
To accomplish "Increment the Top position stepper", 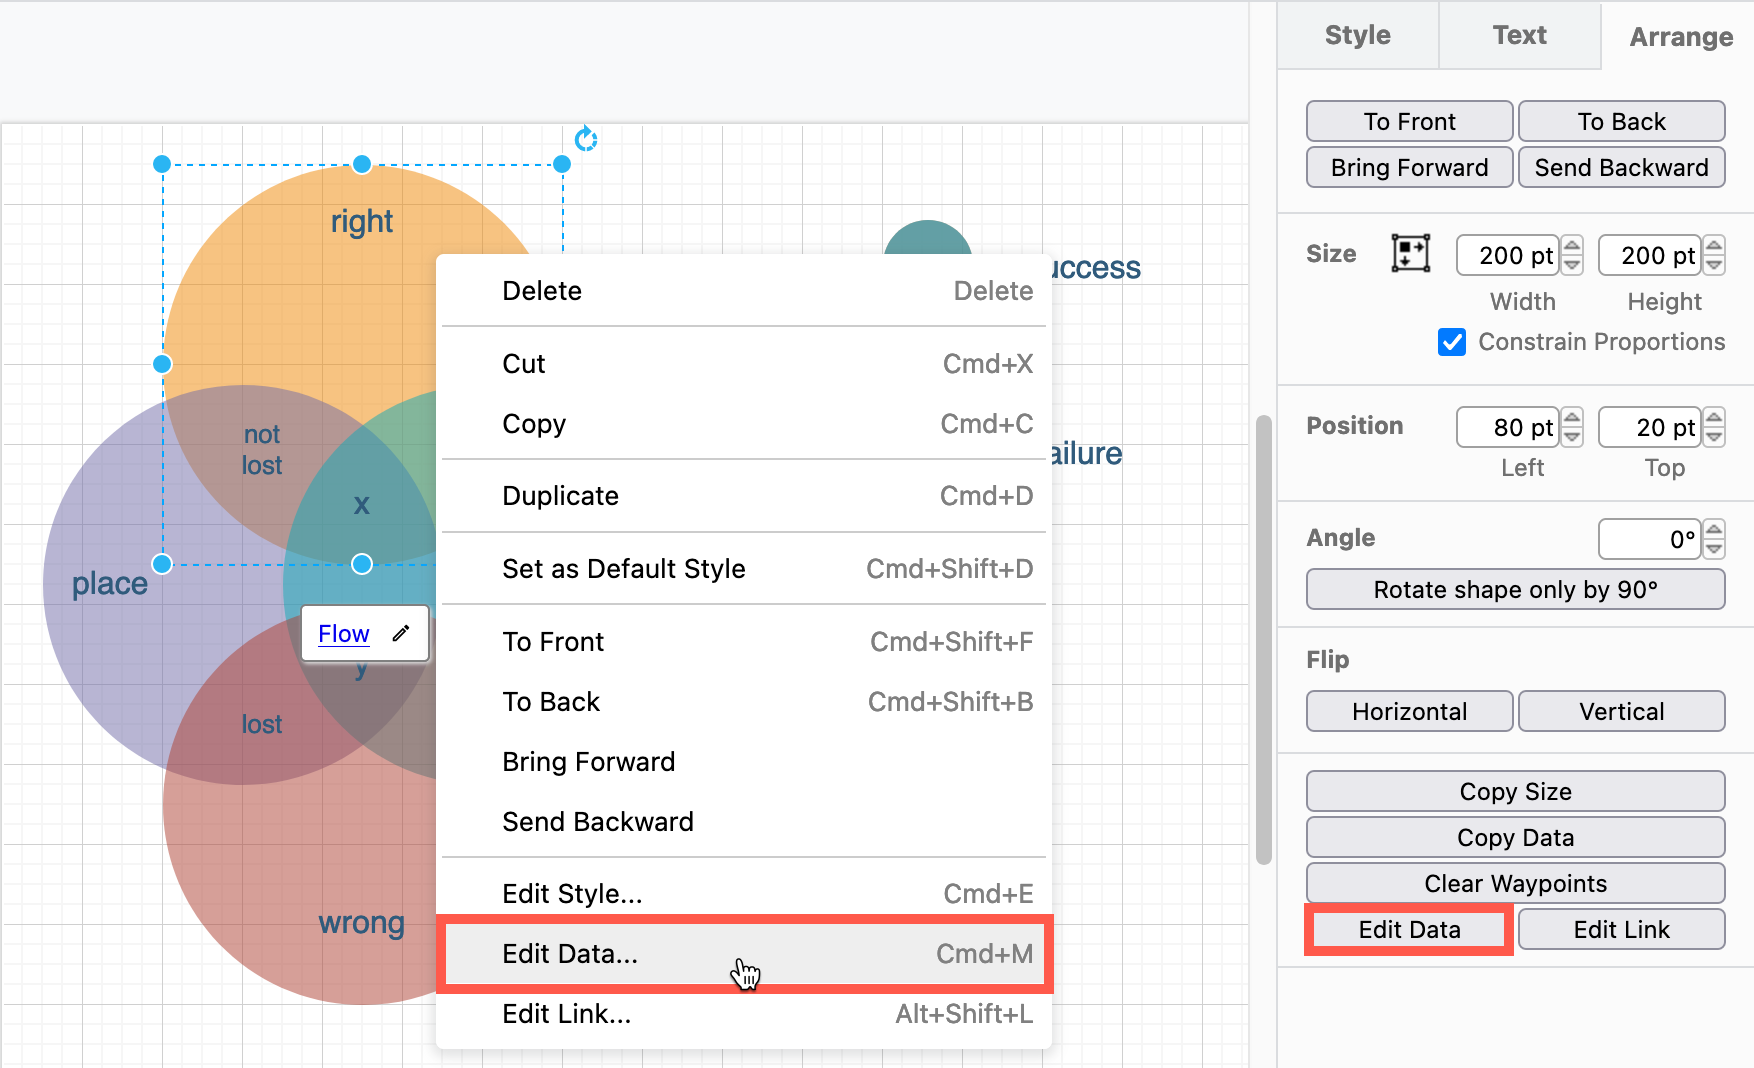I will point(1713,419).
